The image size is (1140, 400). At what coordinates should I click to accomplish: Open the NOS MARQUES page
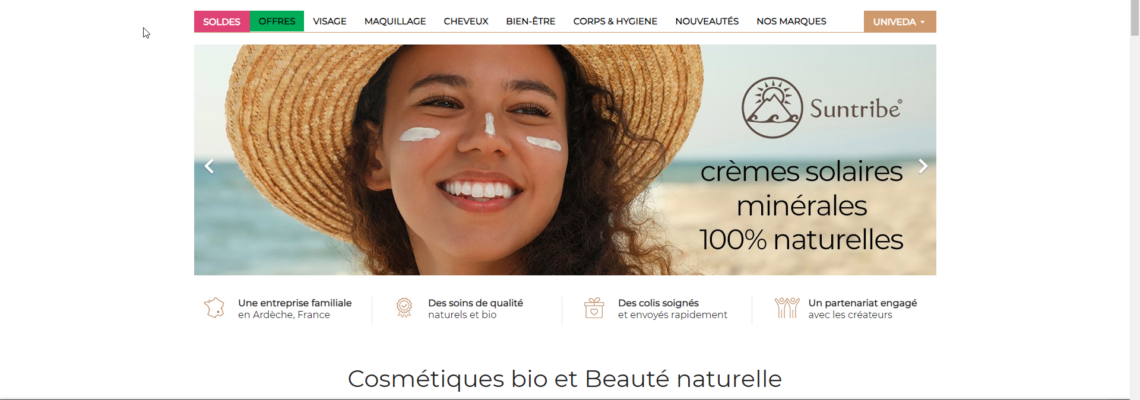(791, 22)
